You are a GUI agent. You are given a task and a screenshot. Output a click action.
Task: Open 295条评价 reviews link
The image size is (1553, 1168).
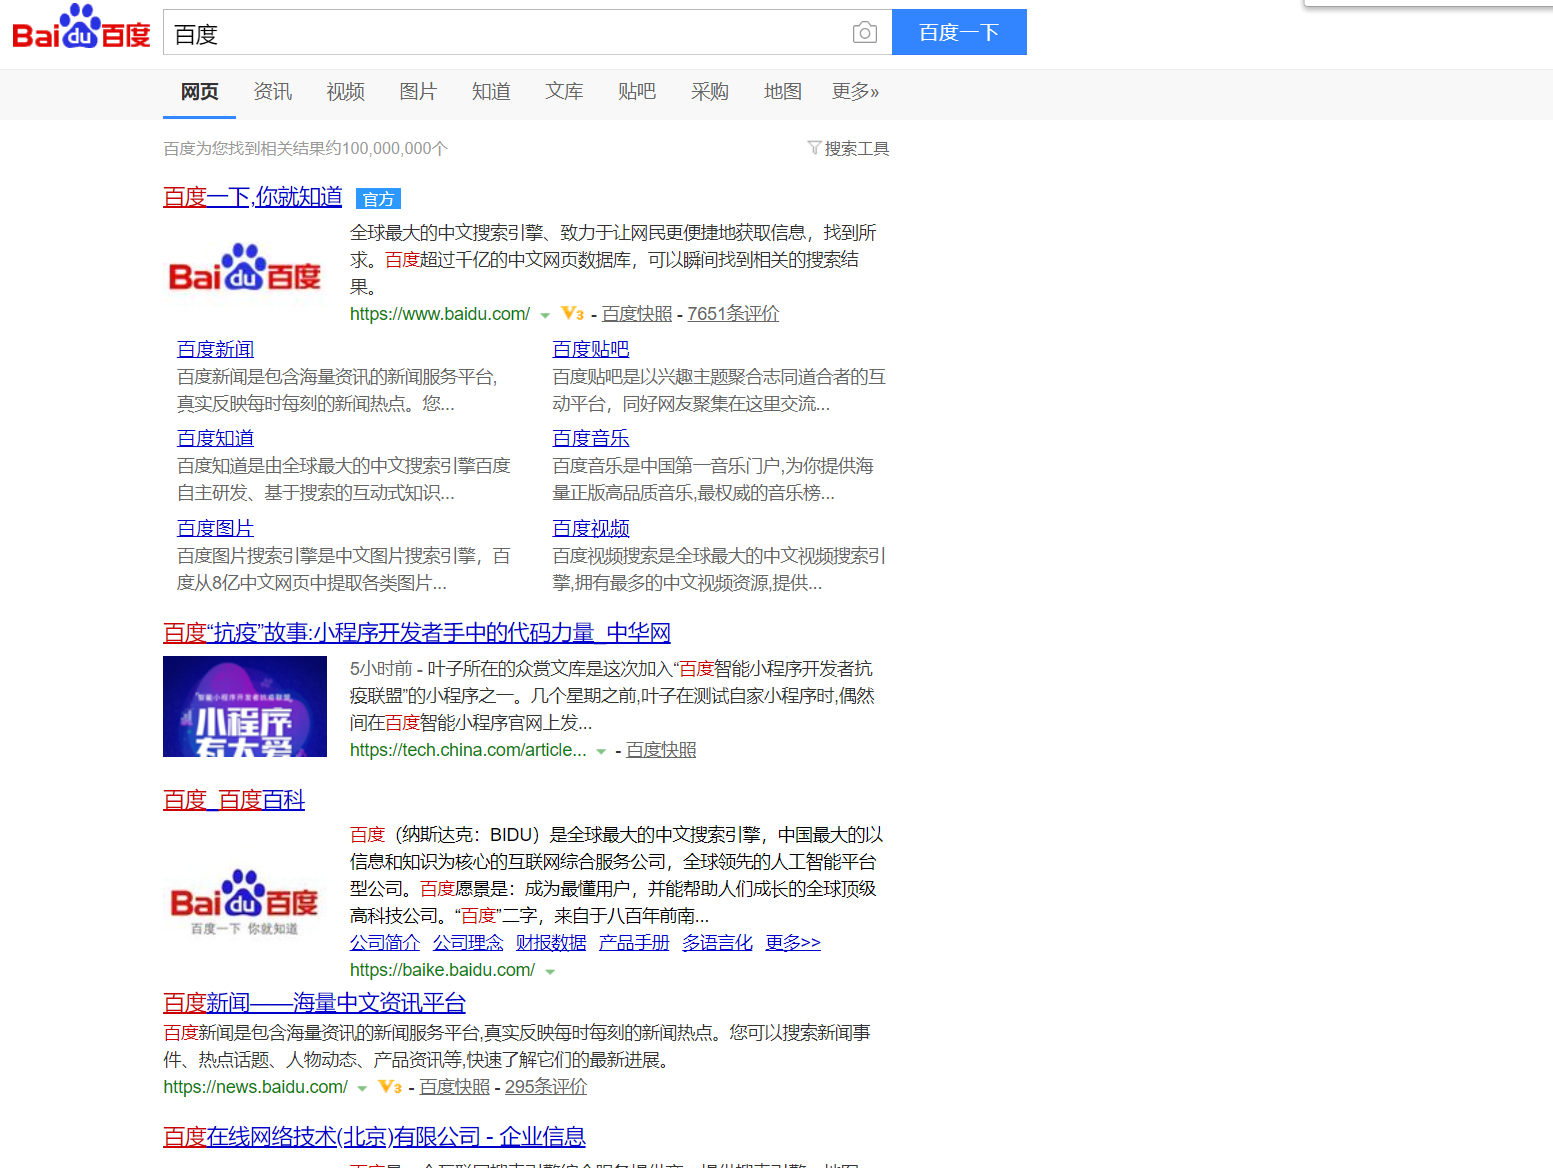coord(546,1087)
